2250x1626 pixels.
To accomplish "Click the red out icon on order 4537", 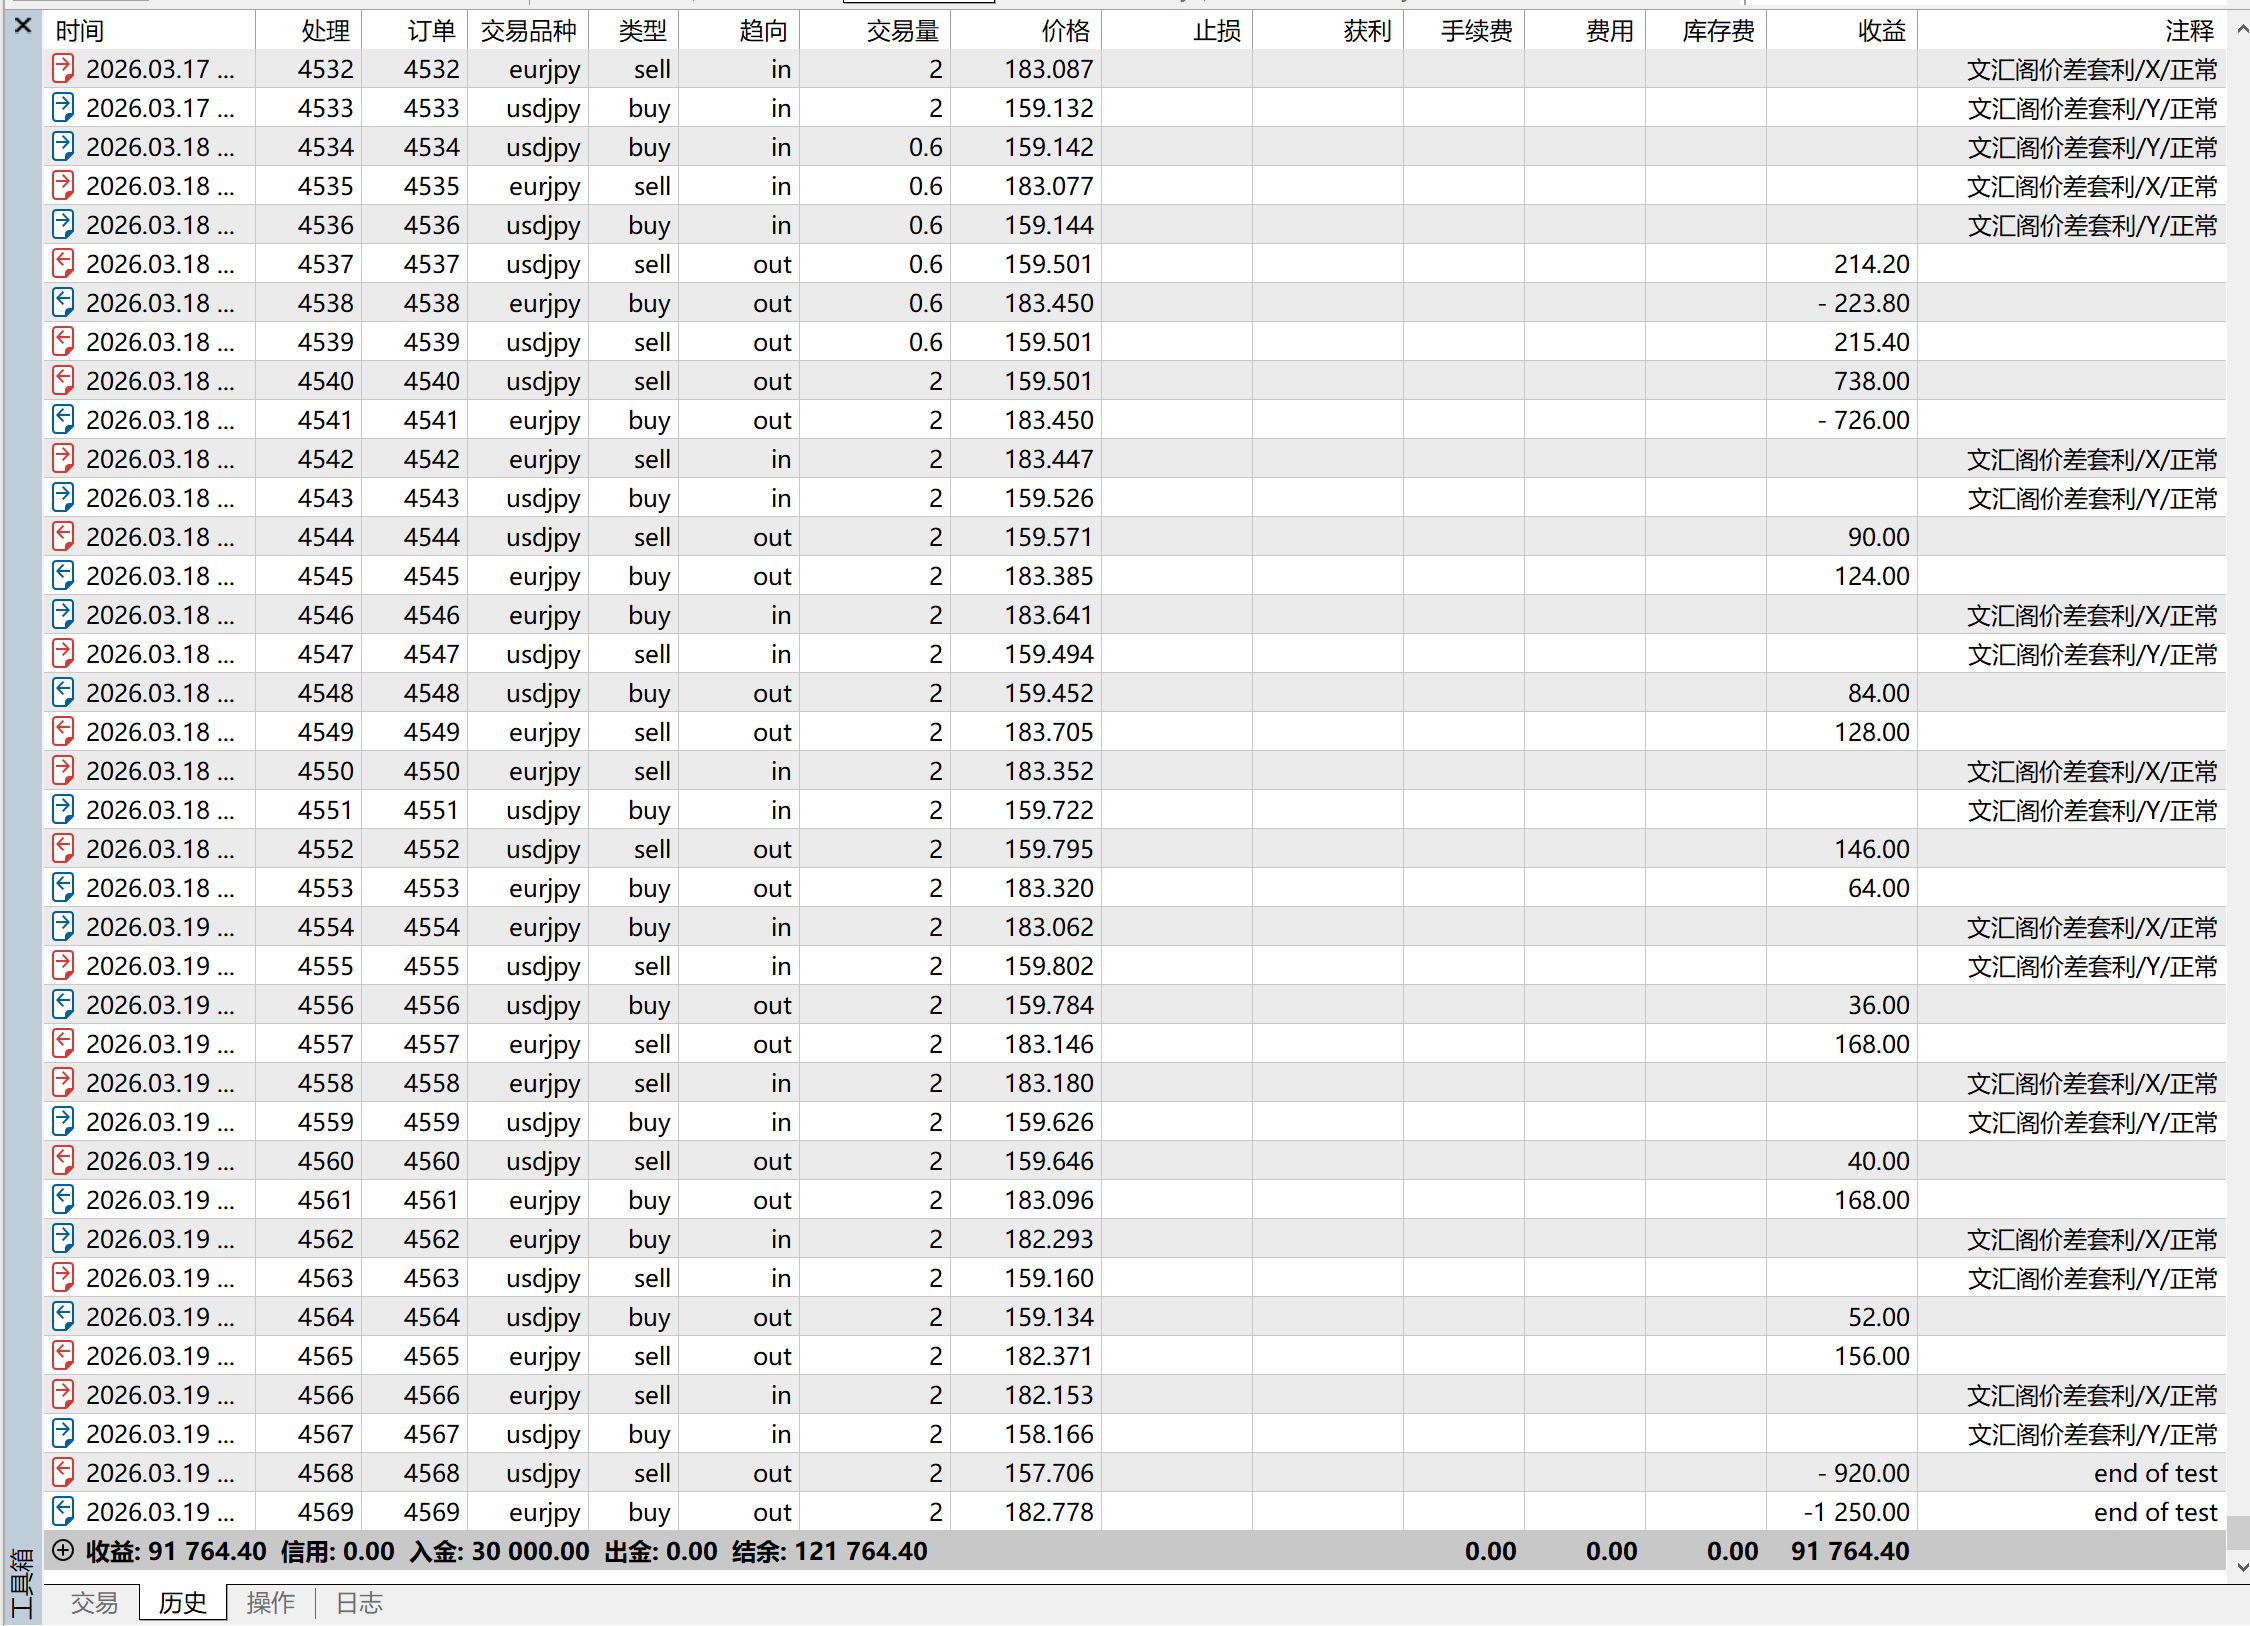I will pos(63,264).
